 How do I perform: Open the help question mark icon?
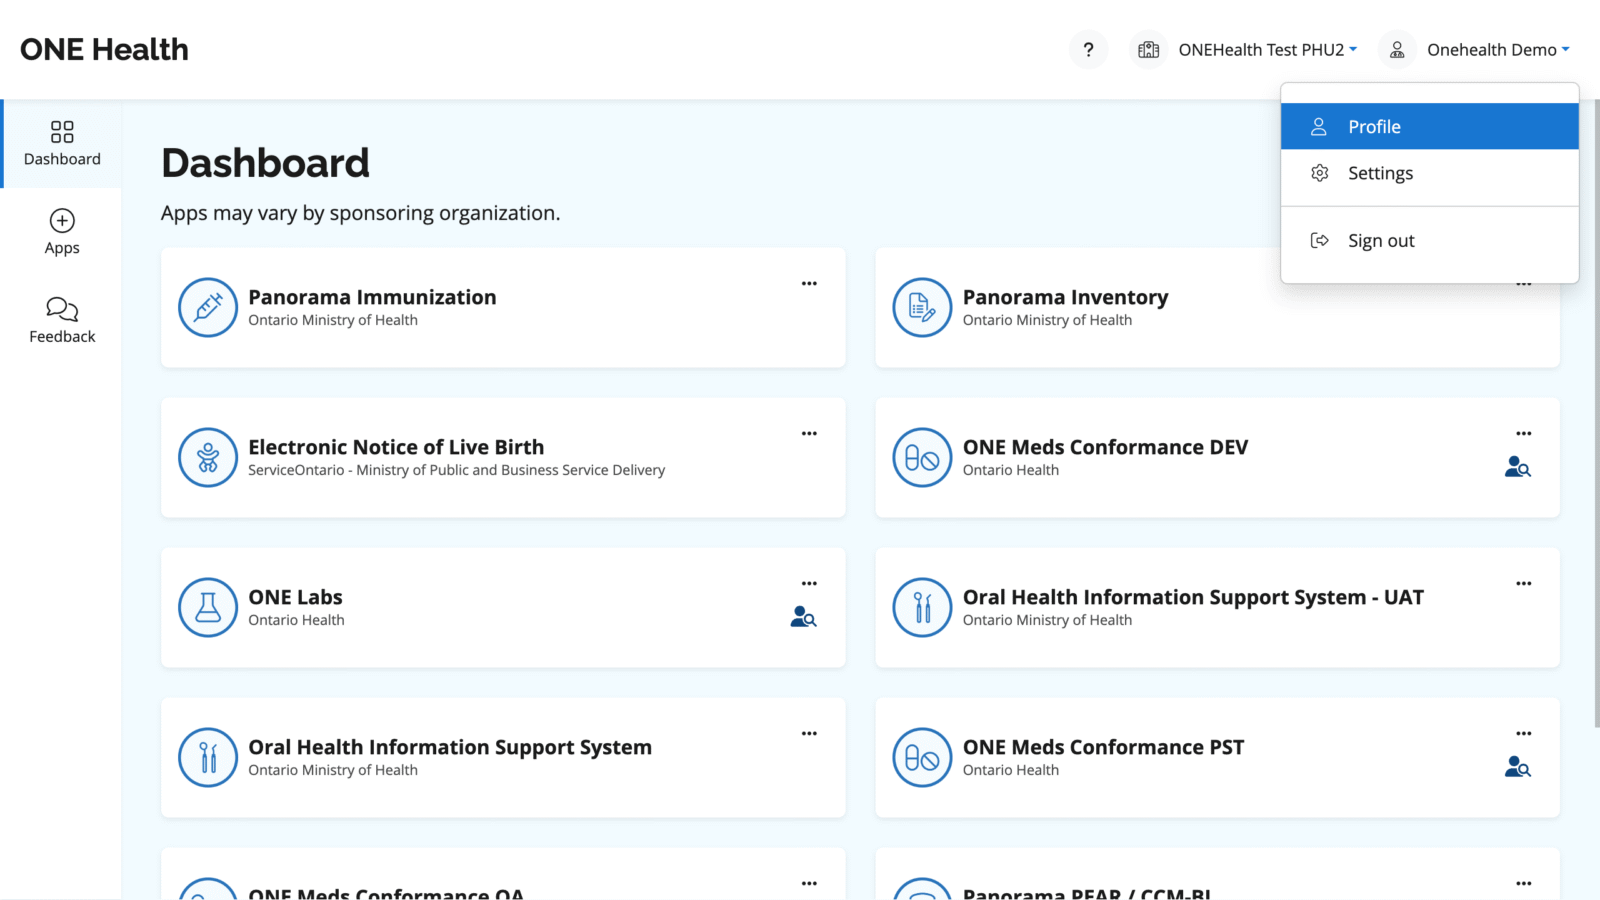[x=1088, y=50]
